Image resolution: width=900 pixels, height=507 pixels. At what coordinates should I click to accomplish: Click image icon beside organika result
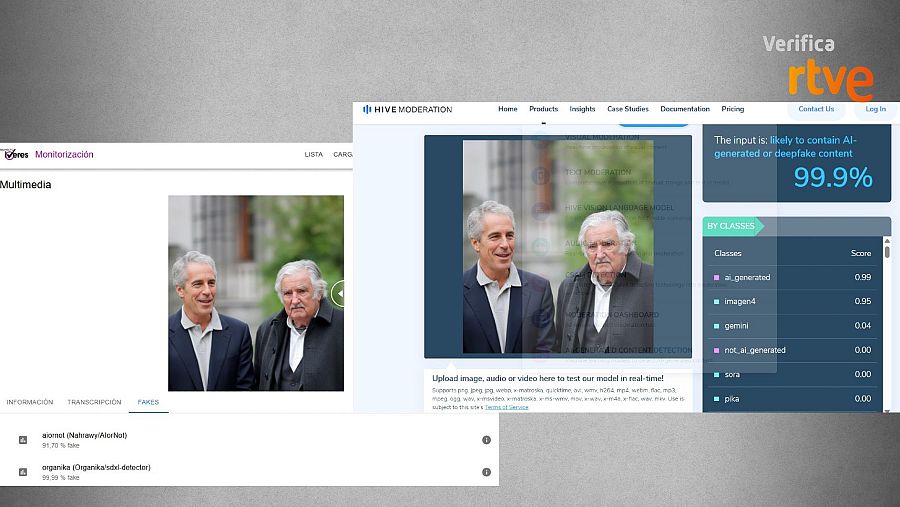click(23, 472)
